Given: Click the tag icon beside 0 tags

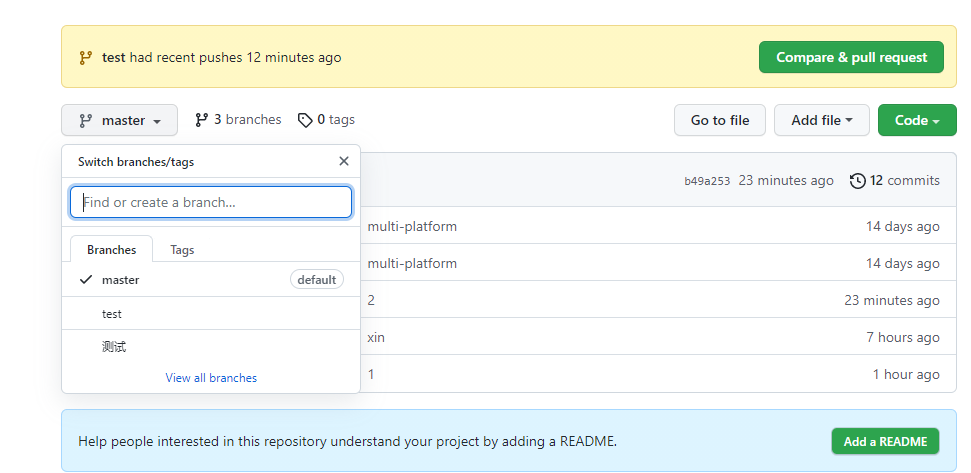Looking at the screenshot, I should [x=305, y=120].
